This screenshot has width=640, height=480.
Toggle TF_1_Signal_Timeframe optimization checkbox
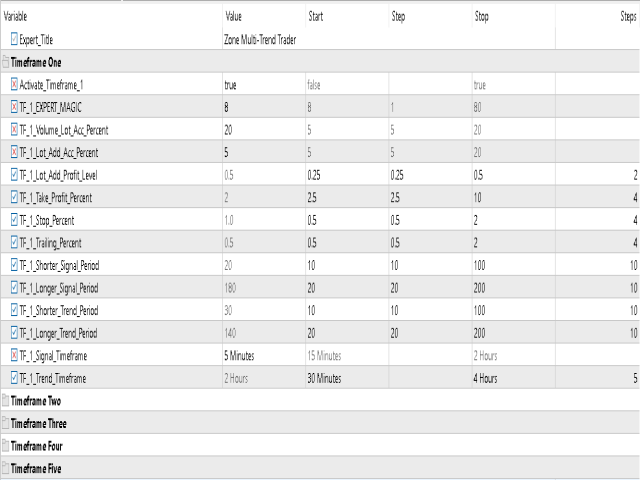point(14,356)
